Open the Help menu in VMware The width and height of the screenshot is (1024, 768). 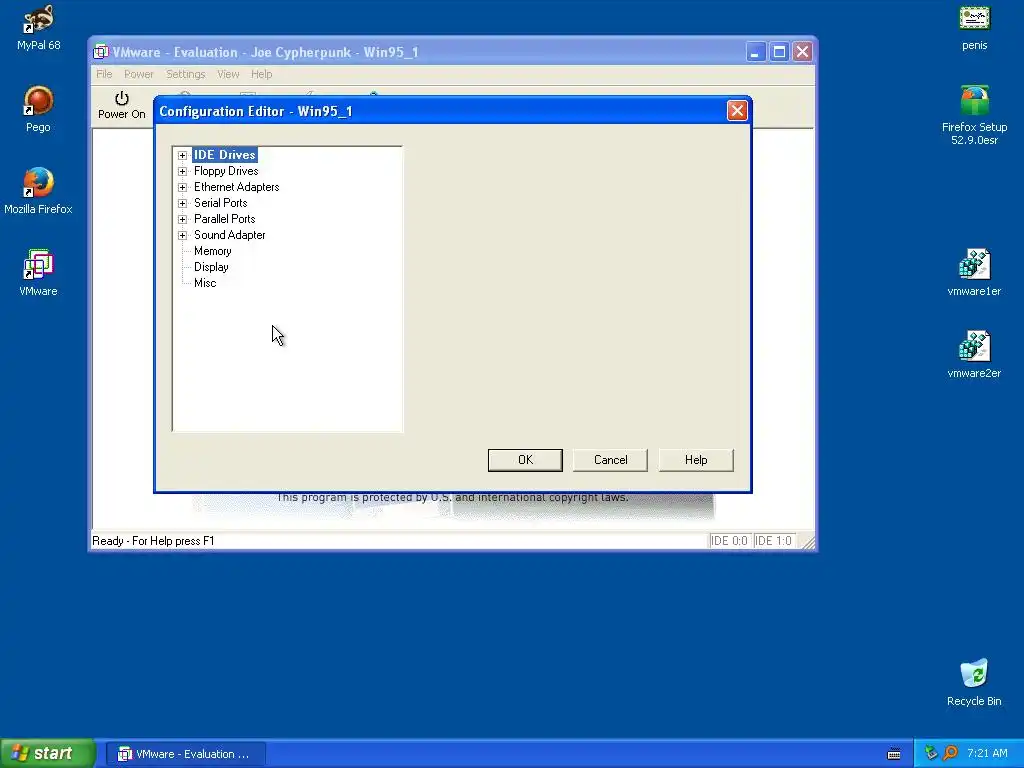(261, 74)
